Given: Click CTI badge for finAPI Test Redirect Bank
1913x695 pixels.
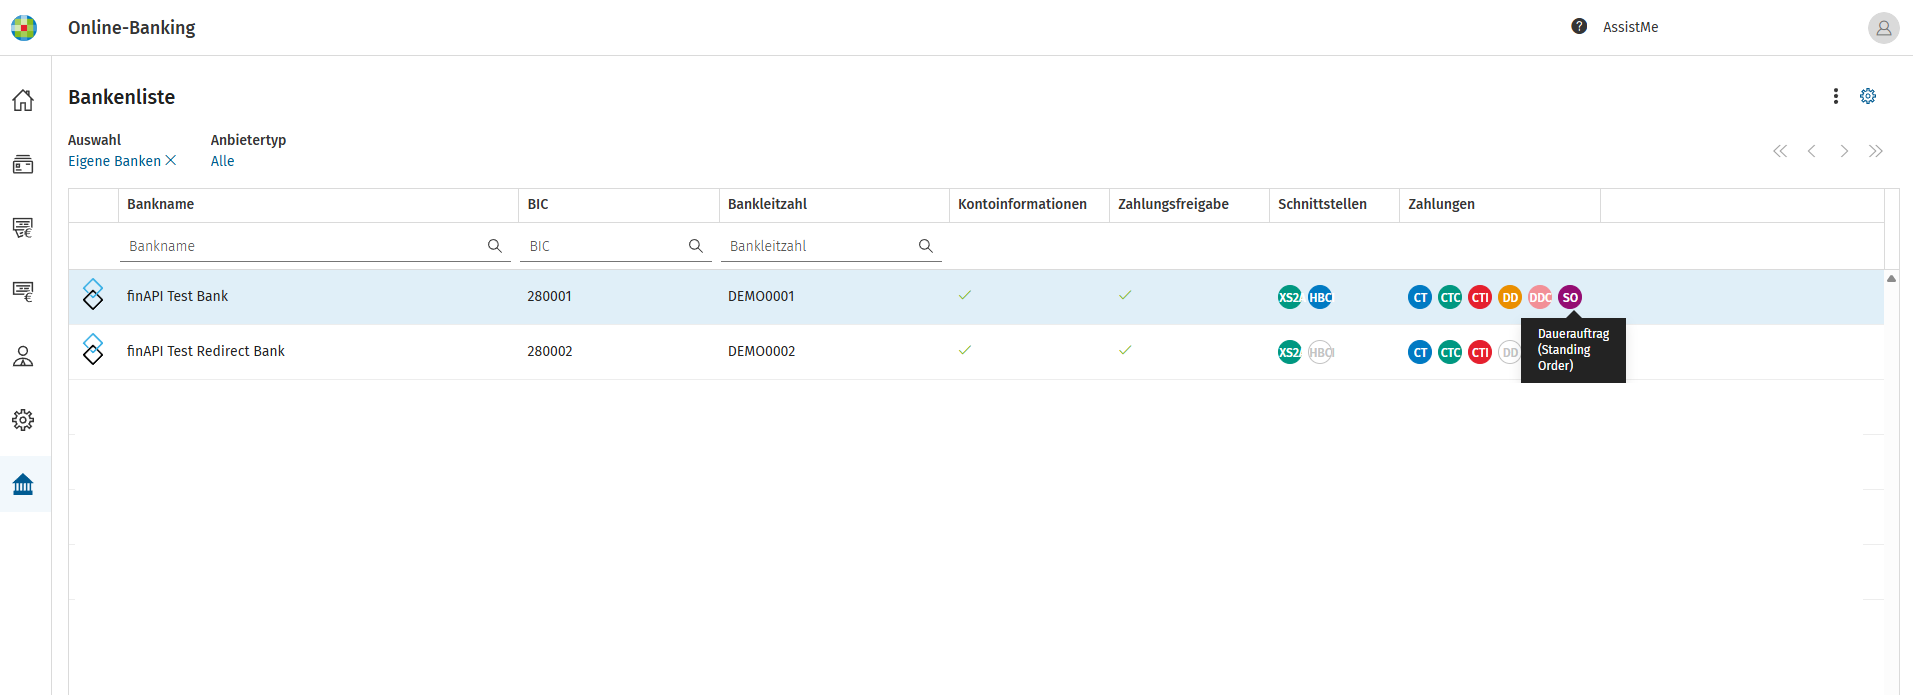Looking at the screenshot, I should click(1480, 352).
